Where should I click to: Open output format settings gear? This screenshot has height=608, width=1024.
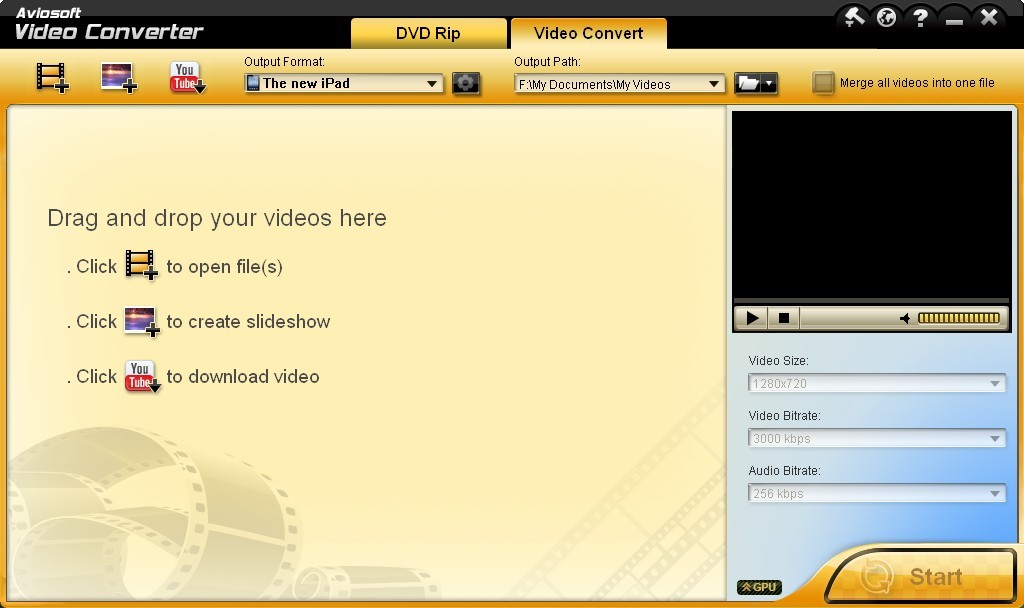tap(466, 84)
